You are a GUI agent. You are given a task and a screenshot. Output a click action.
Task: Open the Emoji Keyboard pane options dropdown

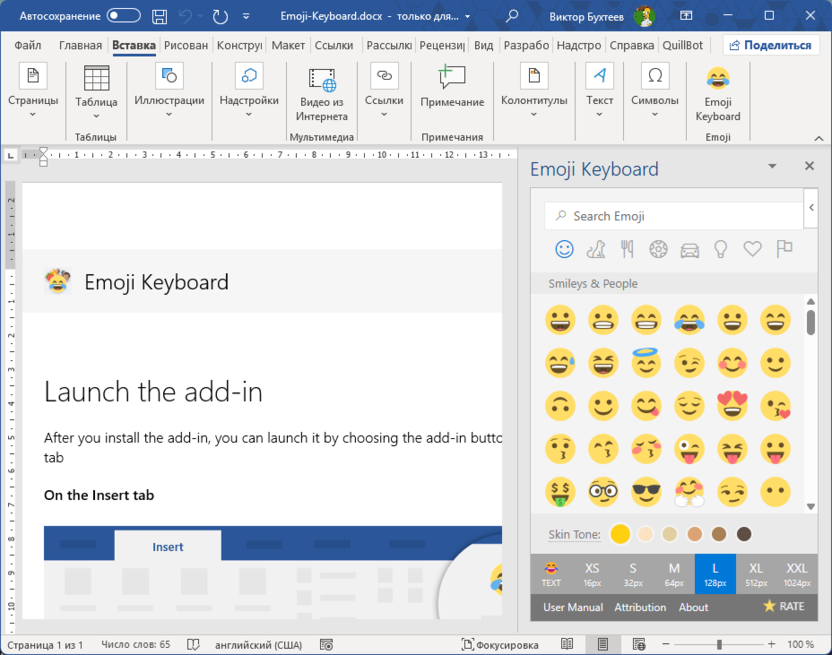[x=772, y=167]
